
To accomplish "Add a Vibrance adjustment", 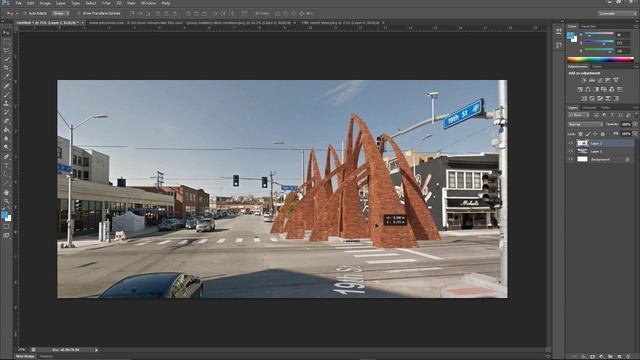I will point(616,80).
